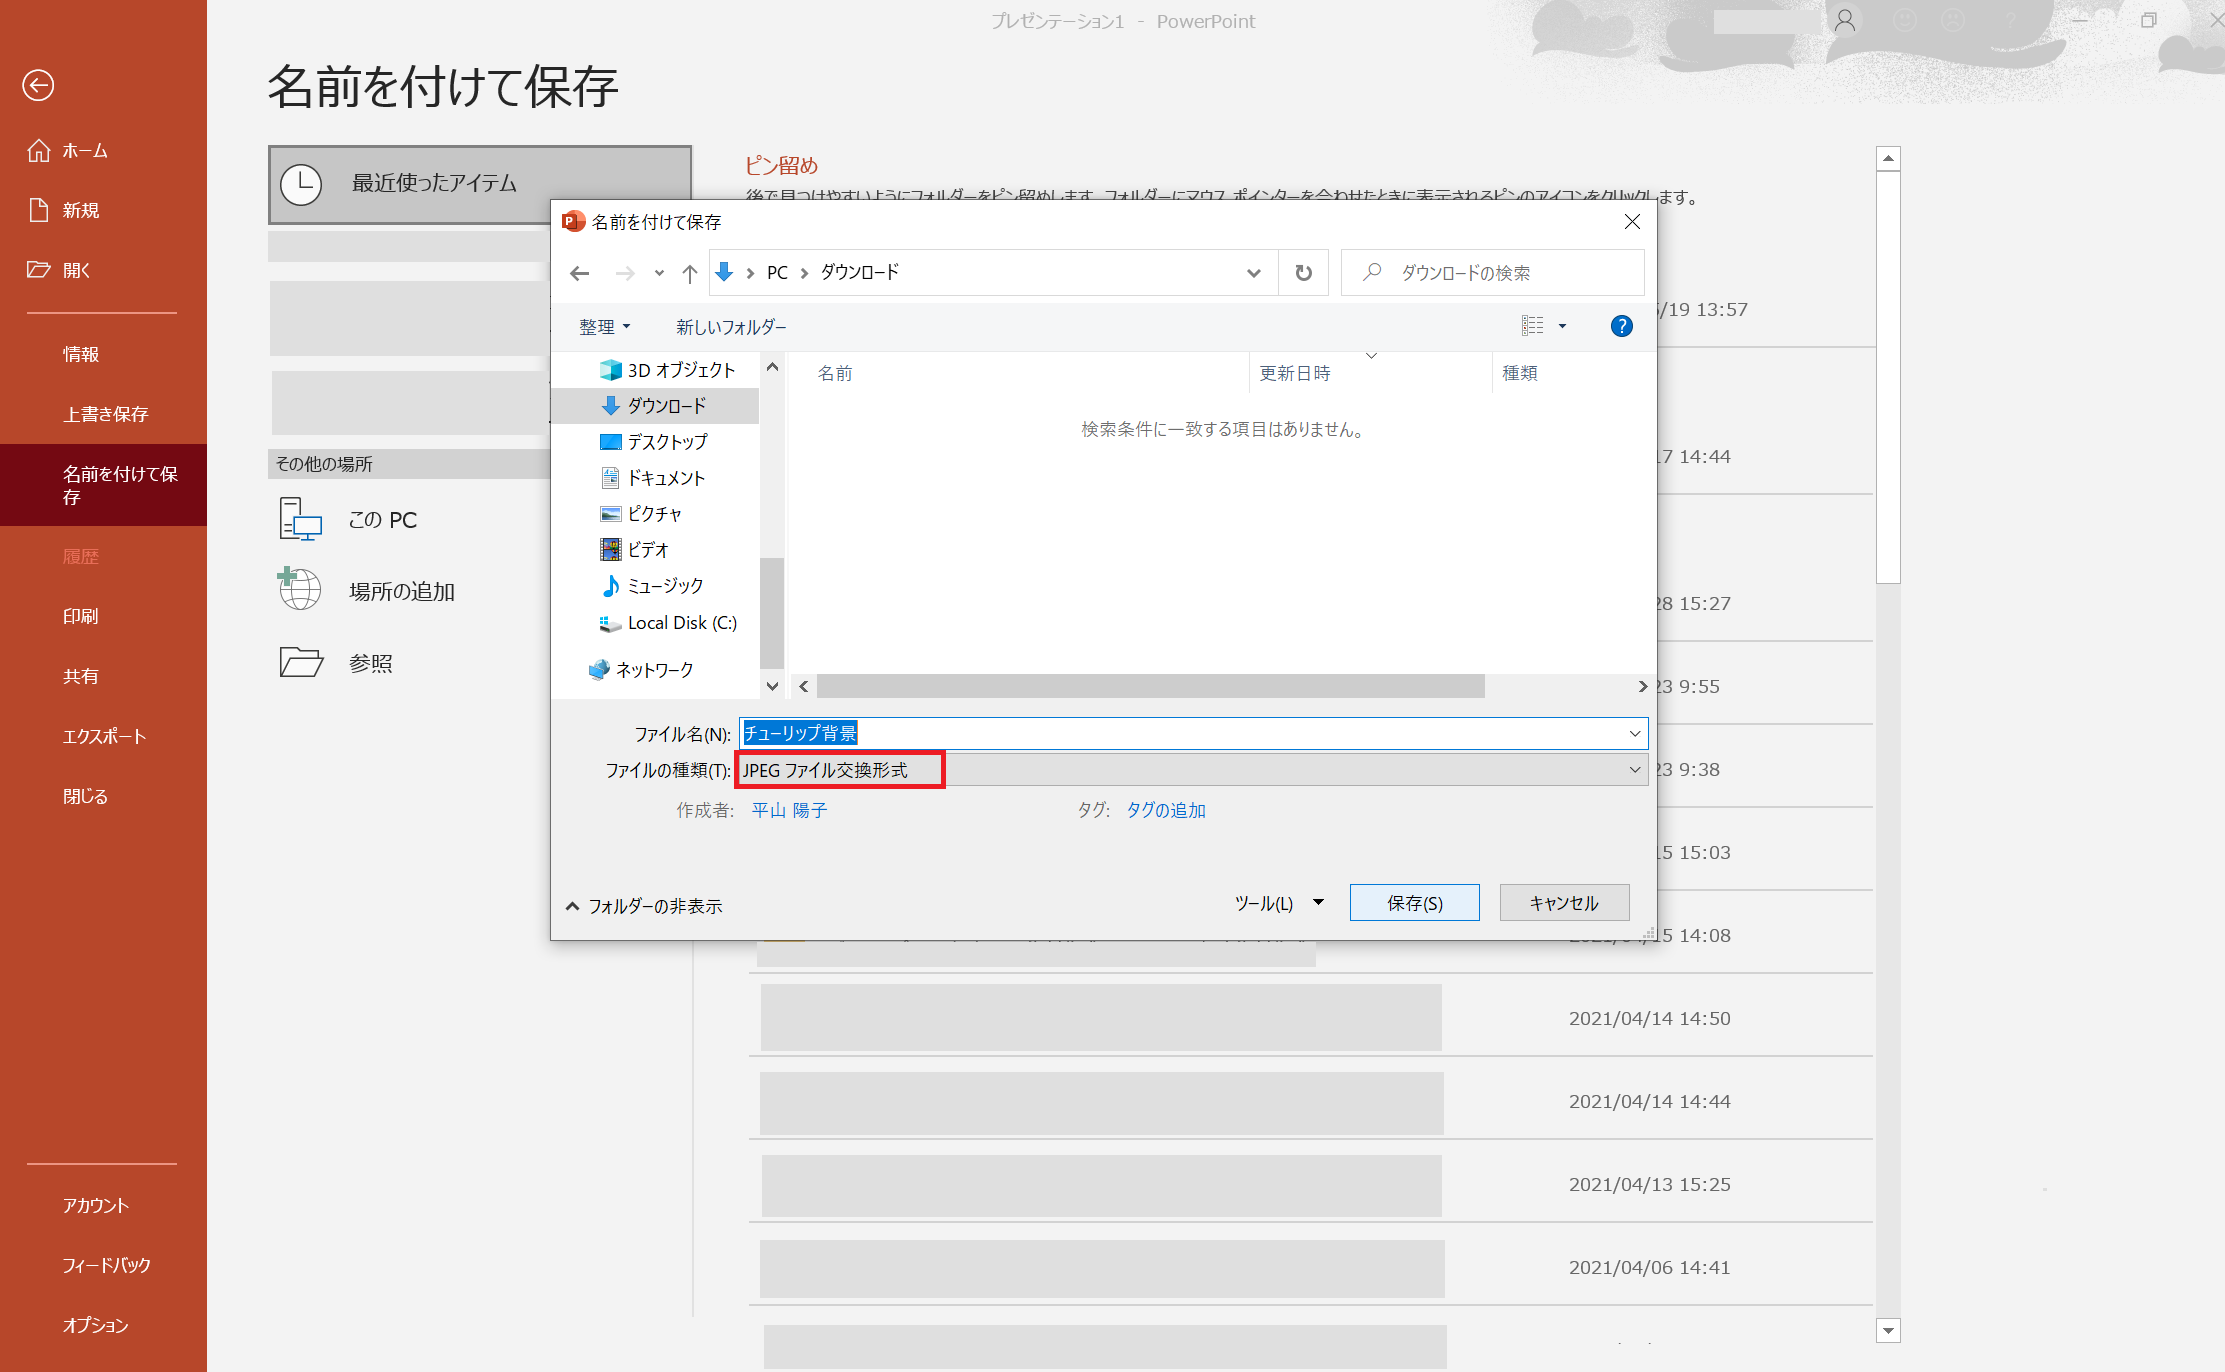Select Local Disk (C:) in the tree
Screen dimensions: 2225x1372
tap(668, 623)
